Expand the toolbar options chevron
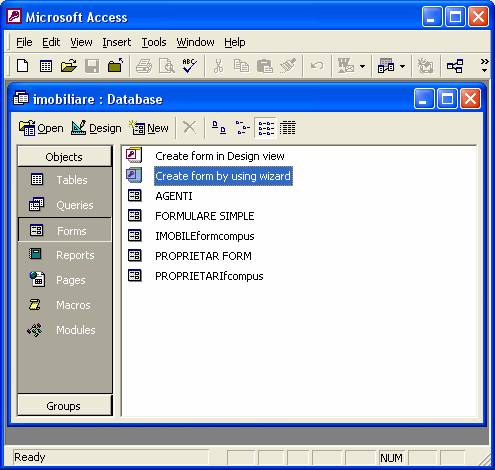The height and width of the screenshot is (470, 495). pos(484,65)
